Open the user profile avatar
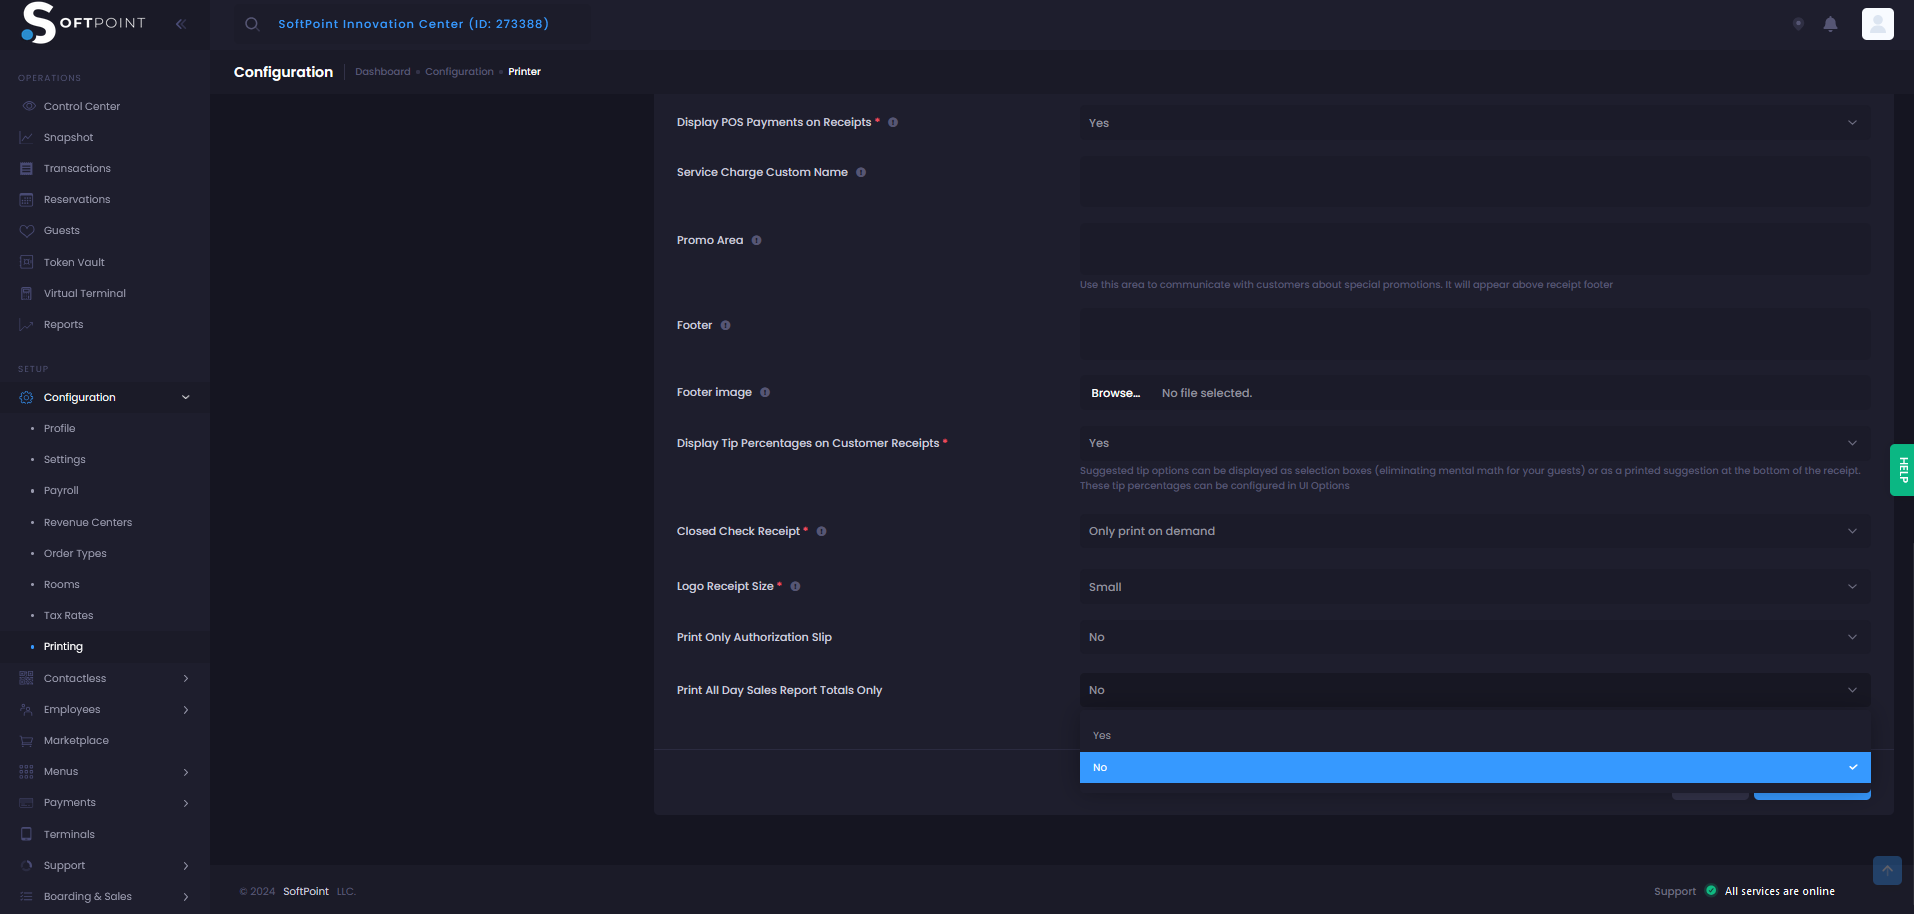This screenshot has width=1914, height=914. tap(1877, 24)
